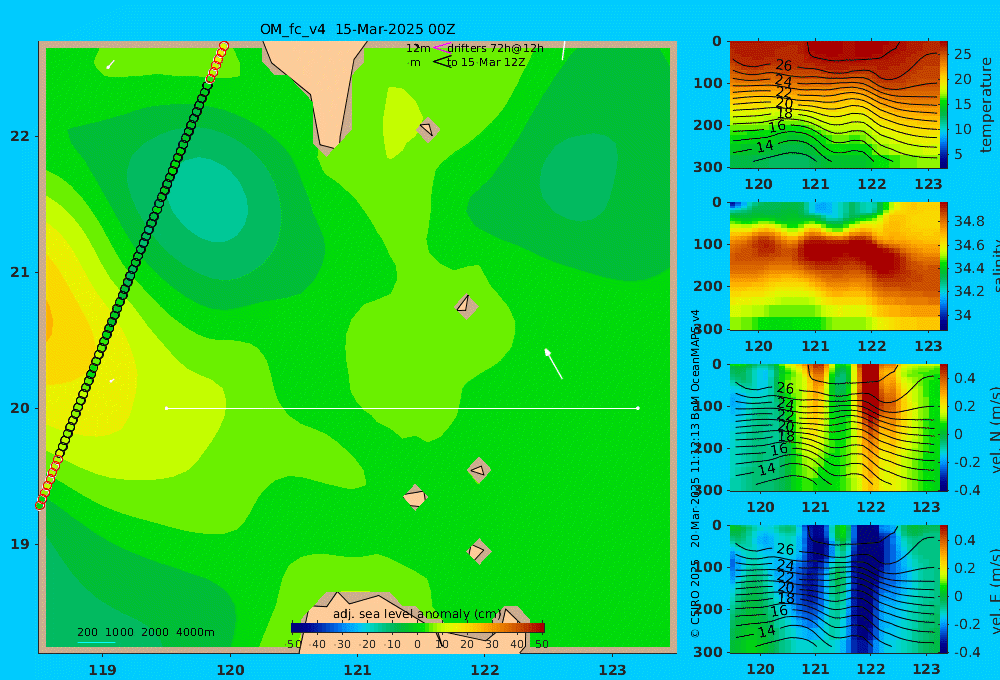Click the '200 1000 2000 4000m' depth scale
Image resolution: width=1000 pixels, height=680 pixels.
click(x=145, y=632)
